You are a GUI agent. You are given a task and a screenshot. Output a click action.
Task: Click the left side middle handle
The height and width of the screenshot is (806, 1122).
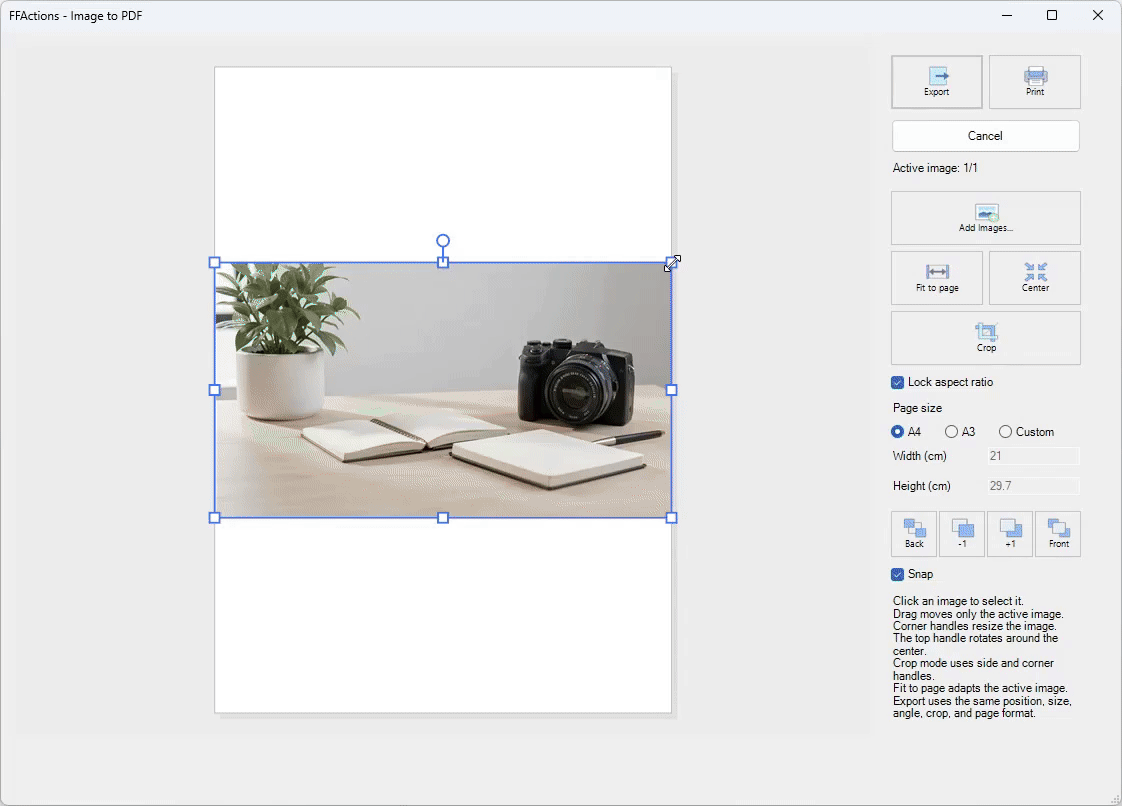(x=215, y=390)
